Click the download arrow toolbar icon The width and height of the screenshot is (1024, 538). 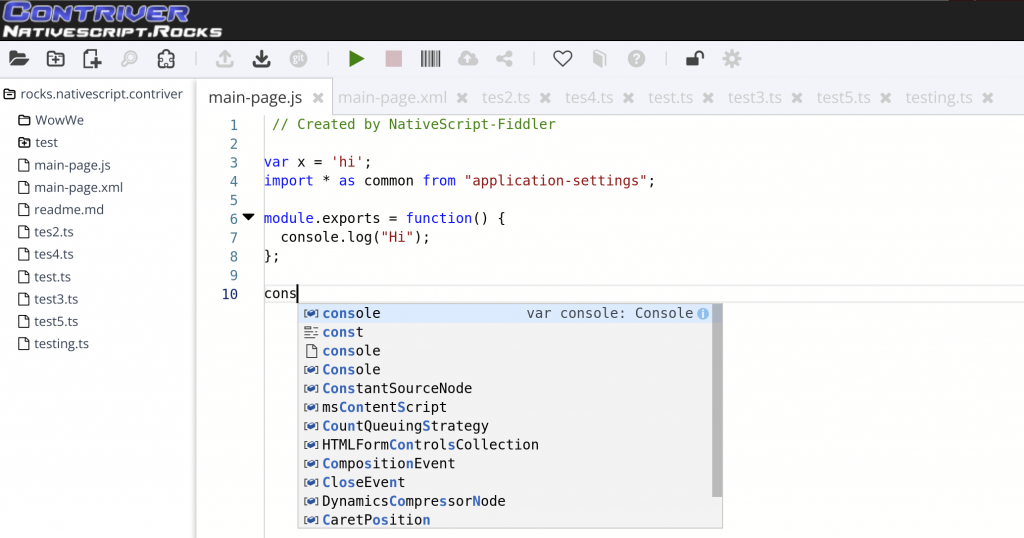261,59
